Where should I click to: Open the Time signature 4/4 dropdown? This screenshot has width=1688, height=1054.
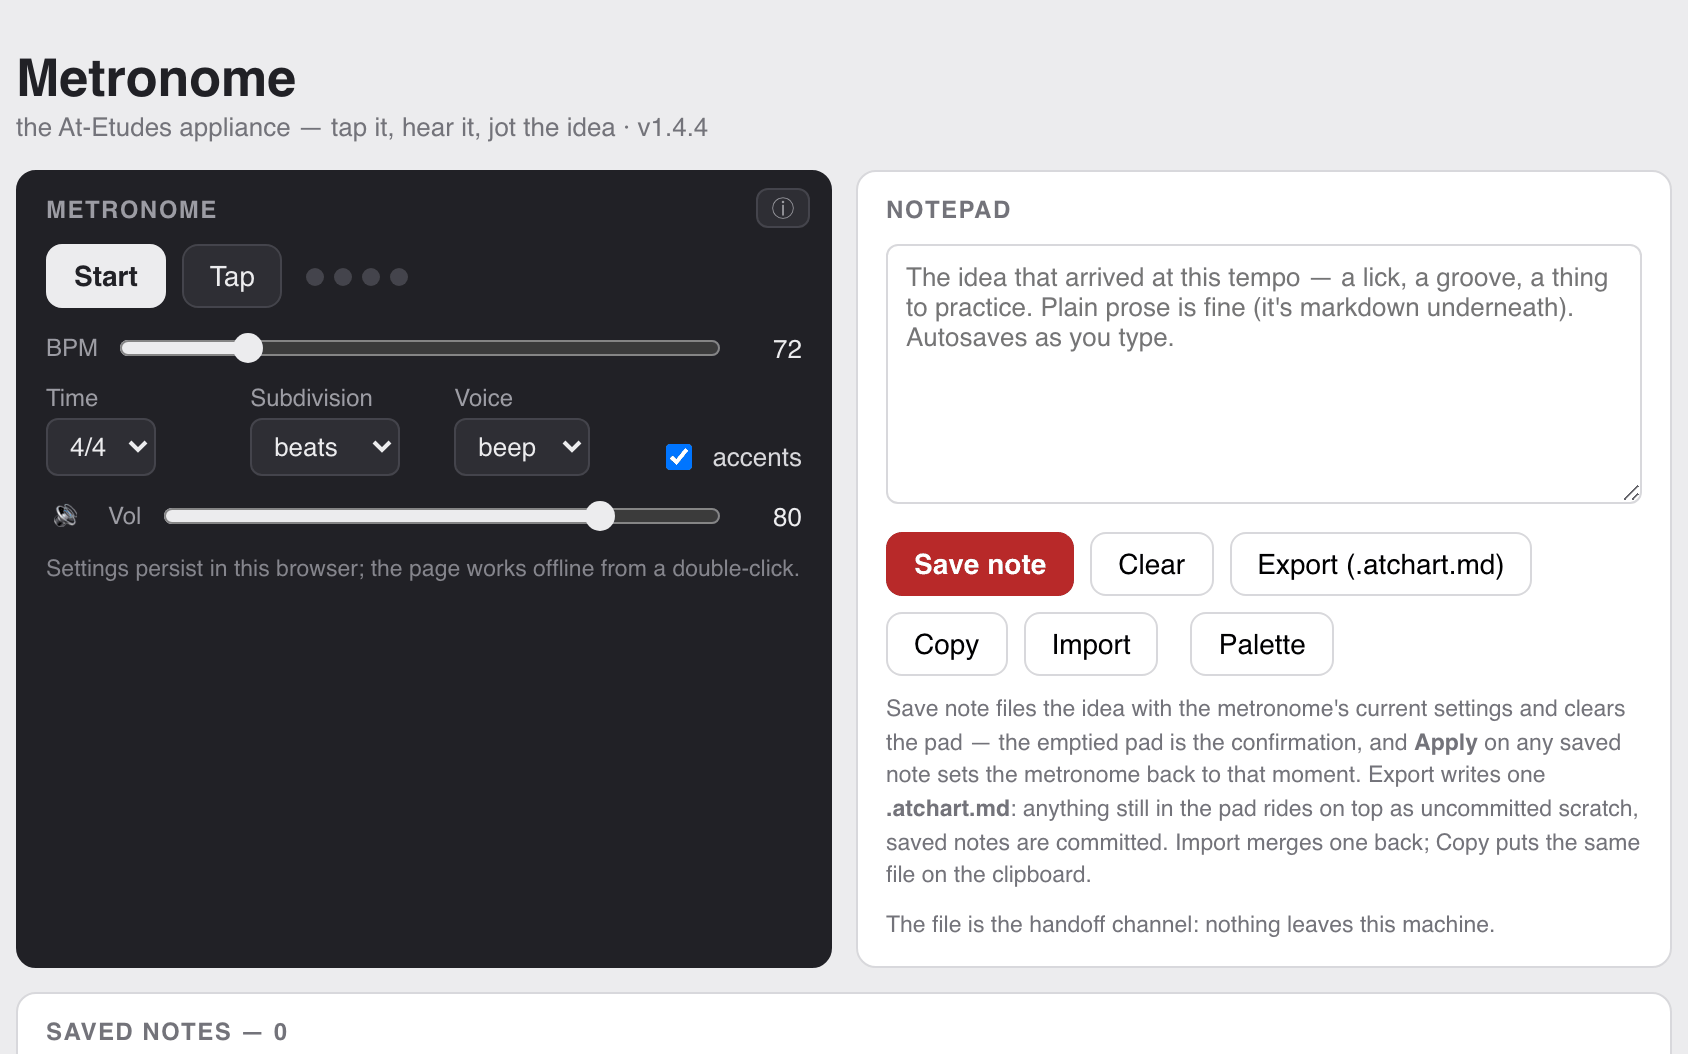[x=101, y=447]
